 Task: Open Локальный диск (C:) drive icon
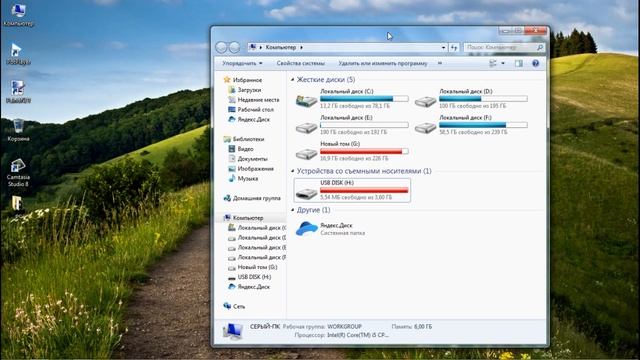(x=307, y=101)
